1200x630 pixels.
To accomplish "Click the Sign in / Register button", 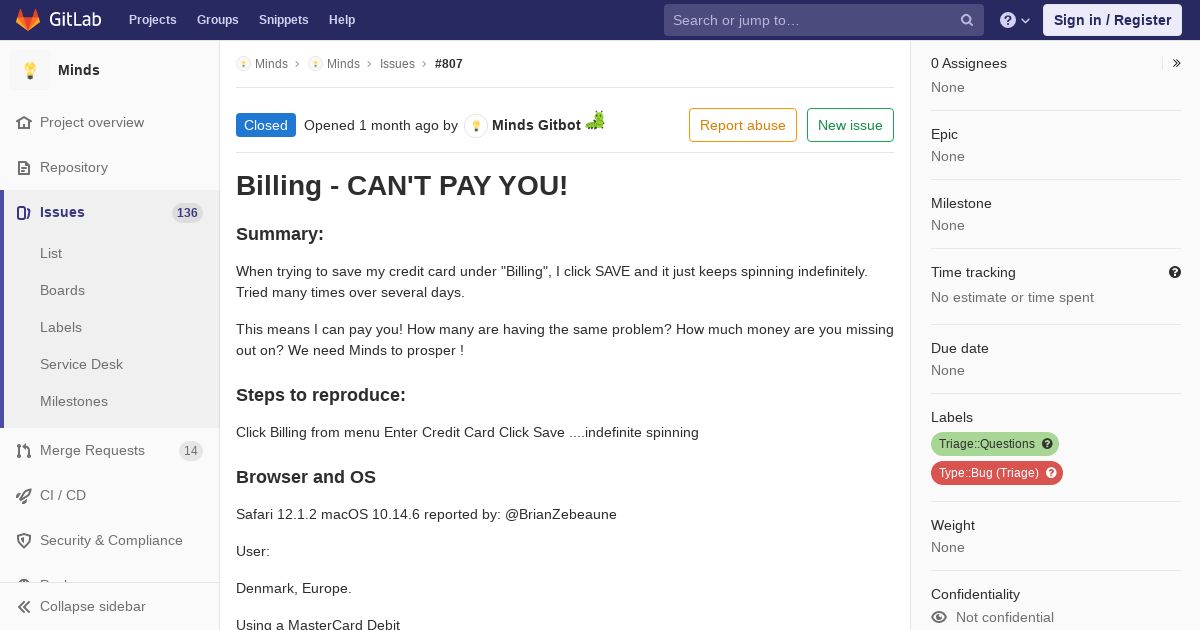I will pyautogui.click(x=1112, y=20).
